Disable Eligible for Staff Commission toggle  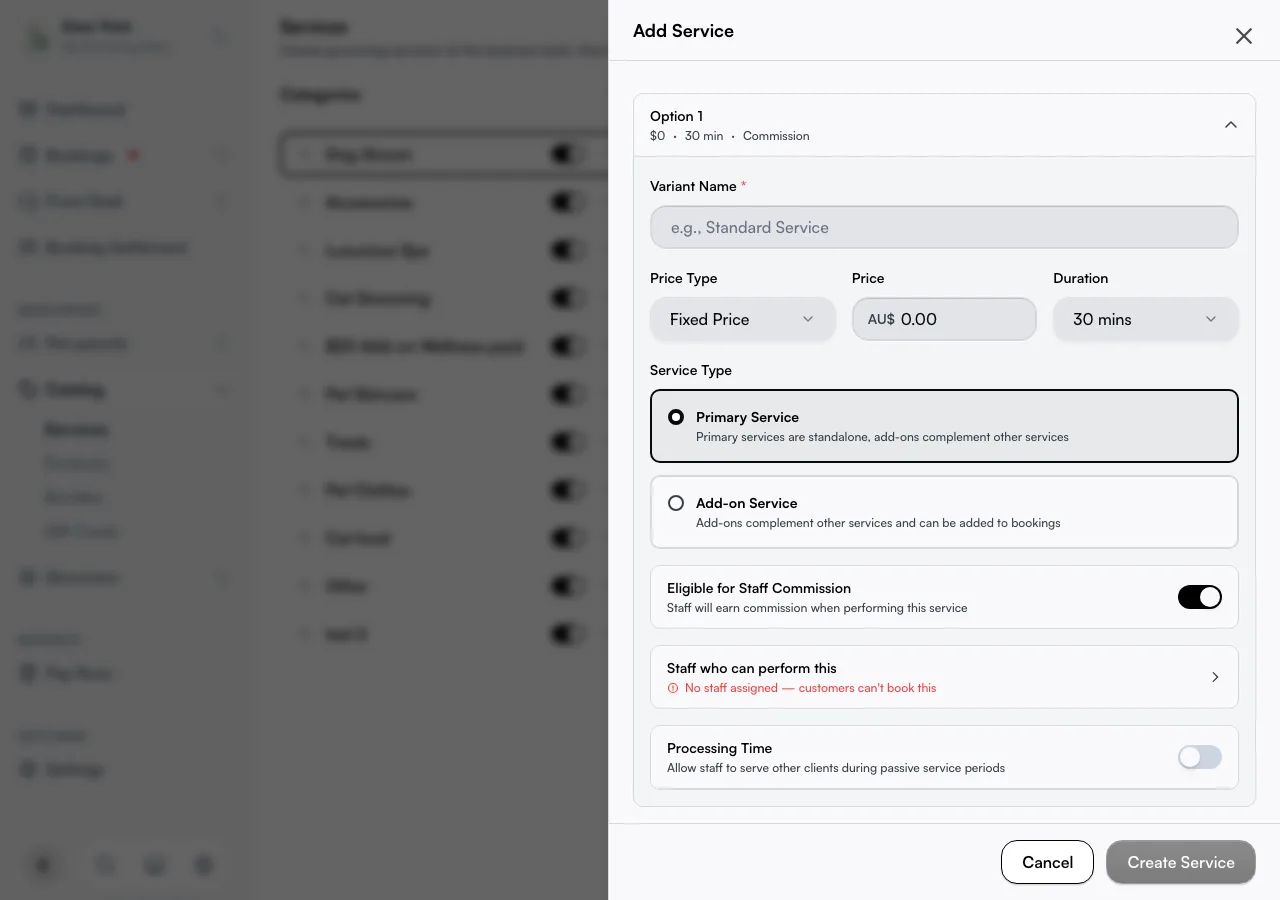1200,597
